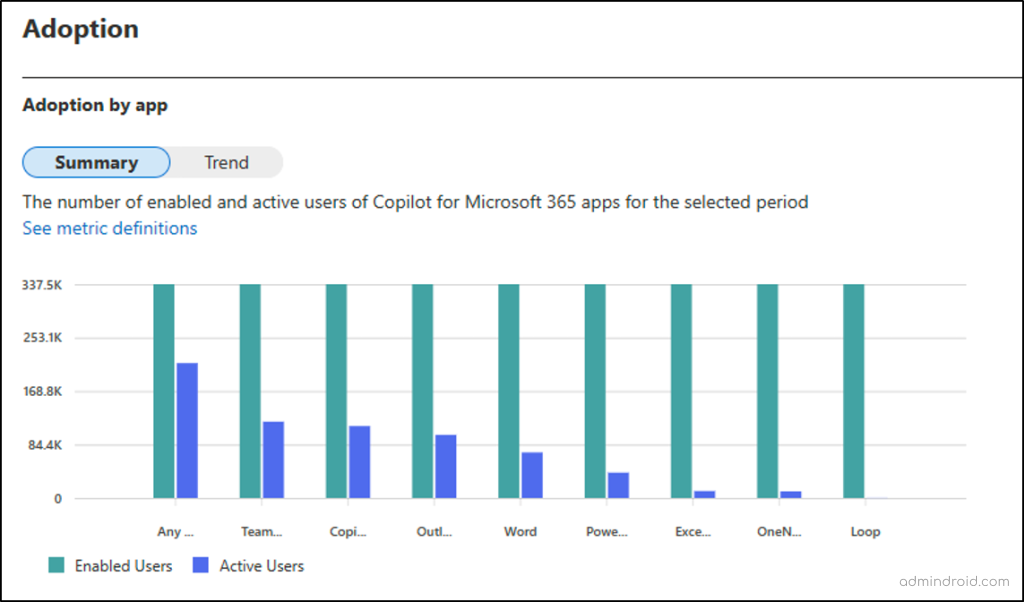
Task: Switch to the Trend view
Action: tap(226, 162)
